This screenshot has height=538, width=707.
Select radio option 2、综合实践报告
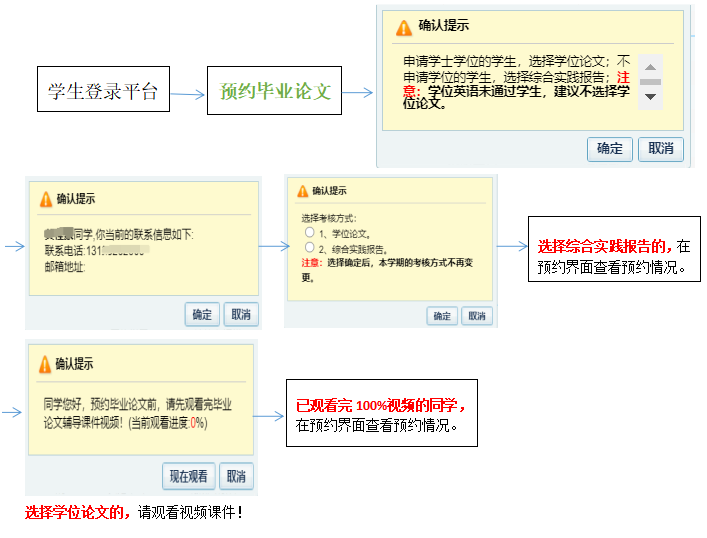[x=309, y=248]
